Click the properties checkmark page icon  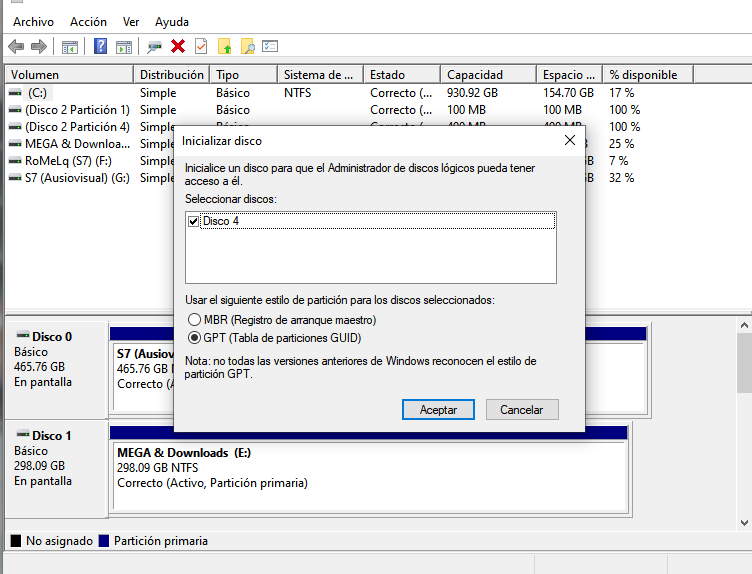[x=201, y=46]
